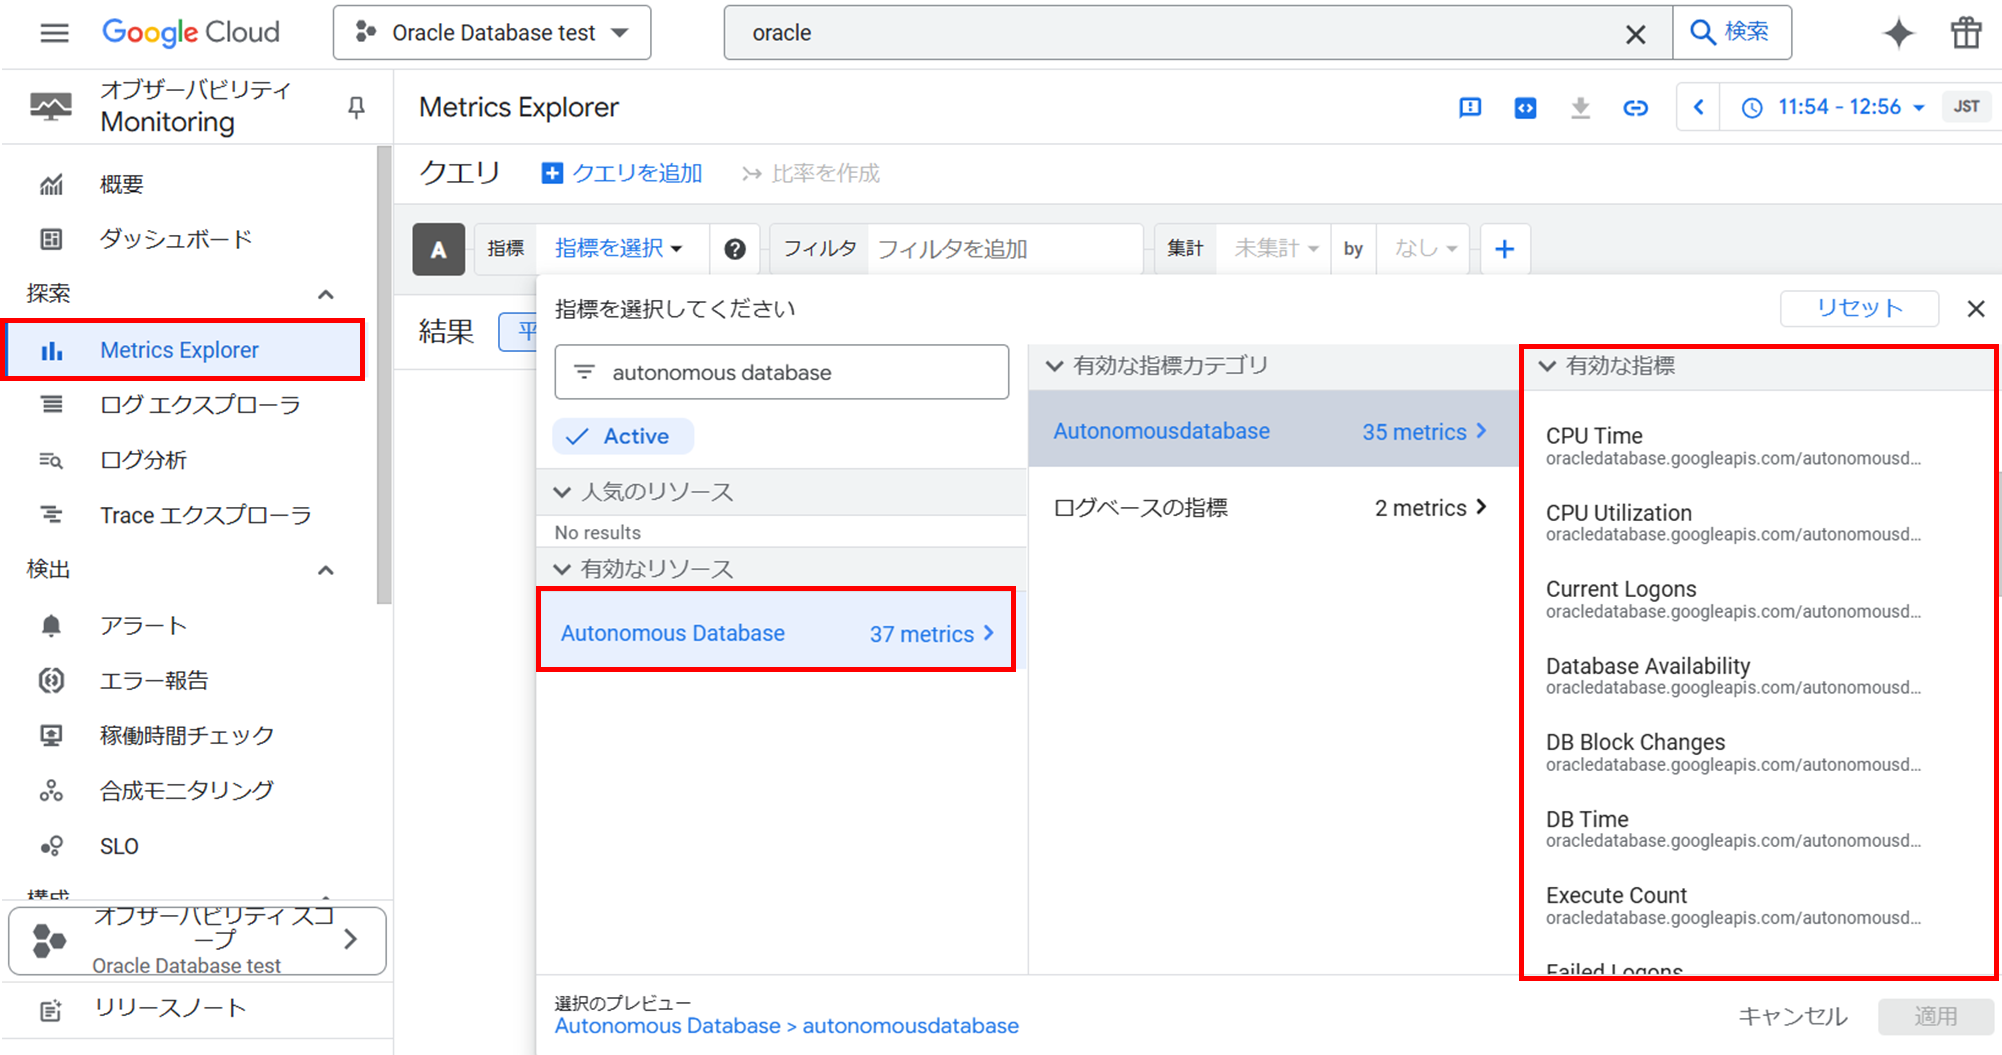Click the フィルタを追加 filter field
The image size is (2002, 1055).
click(1005, 248)
